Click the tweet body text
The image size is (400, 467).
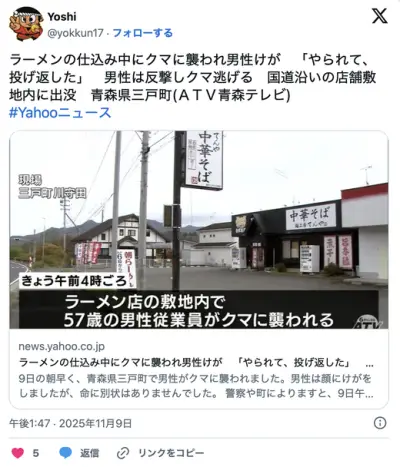click(193, 77)
